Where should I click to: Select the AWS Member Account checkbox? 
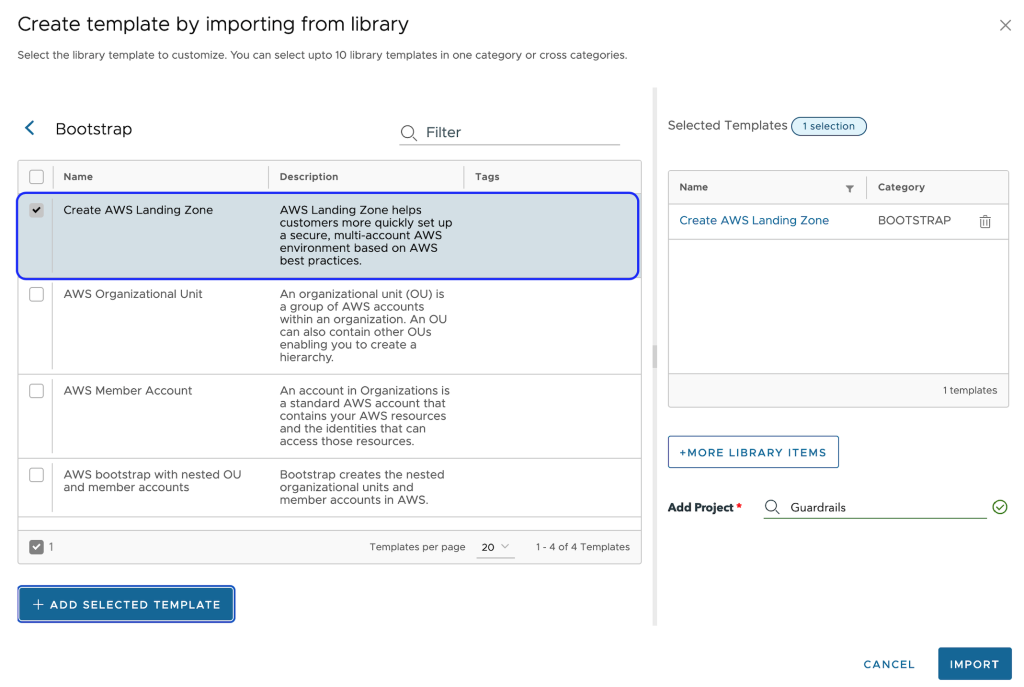[37, 391]
